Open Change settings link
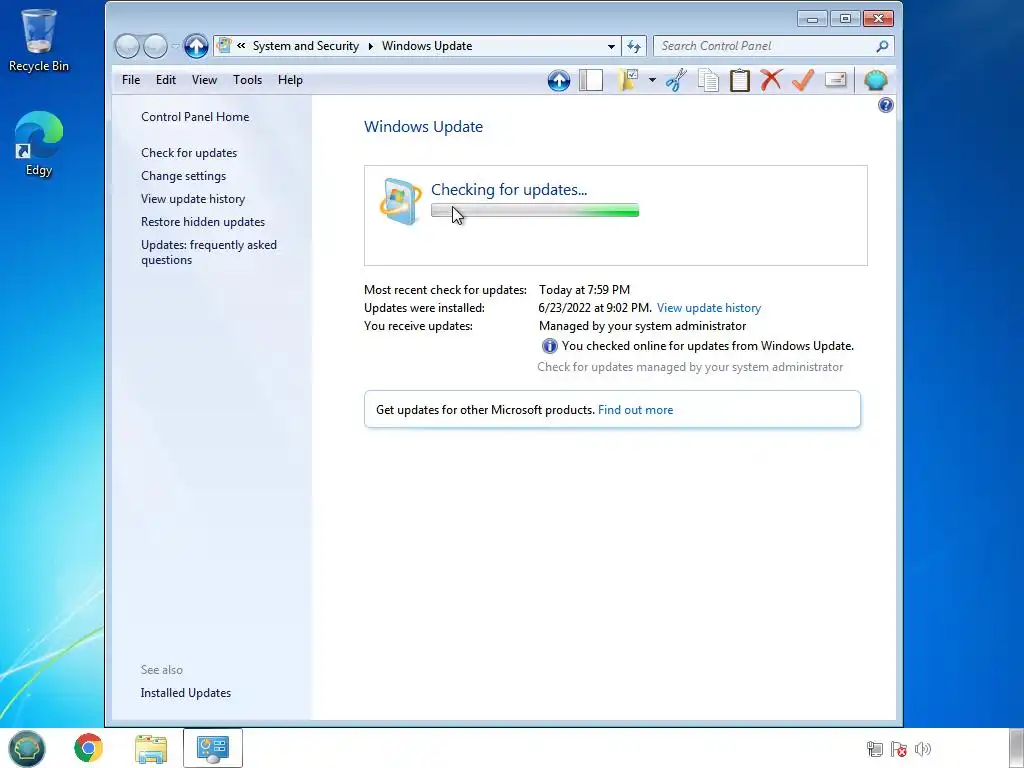Image resolution: width=1024 pixels, height=768 pixels. point(183,176)
